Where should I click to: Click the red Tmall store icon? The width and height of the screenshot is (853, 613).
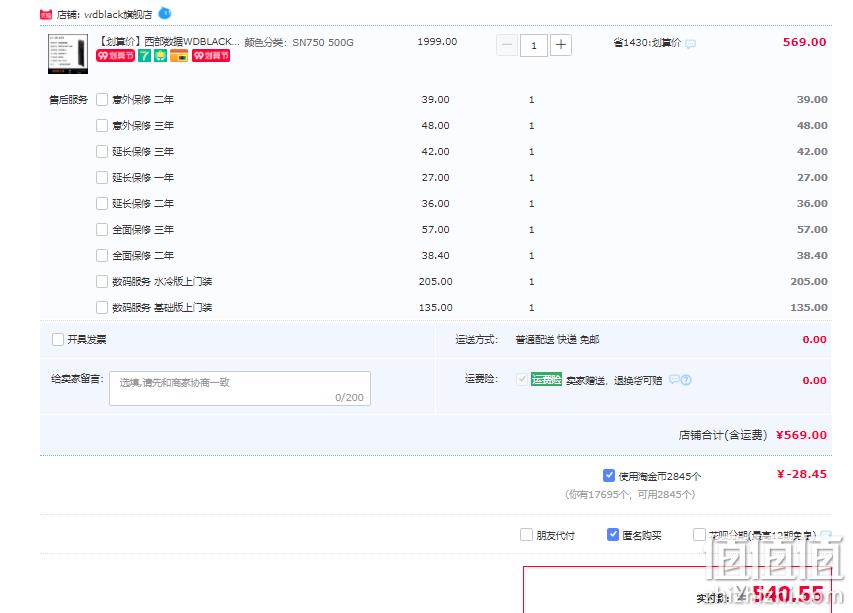point(46,14)
